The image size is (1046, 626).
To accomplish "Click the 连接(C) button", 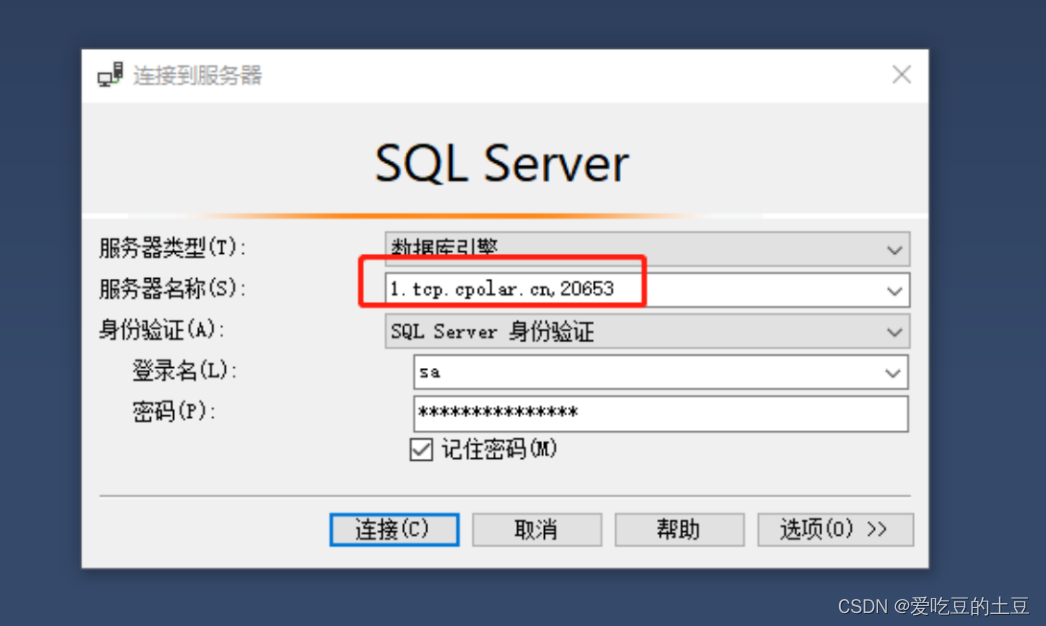I will (394, 529).
